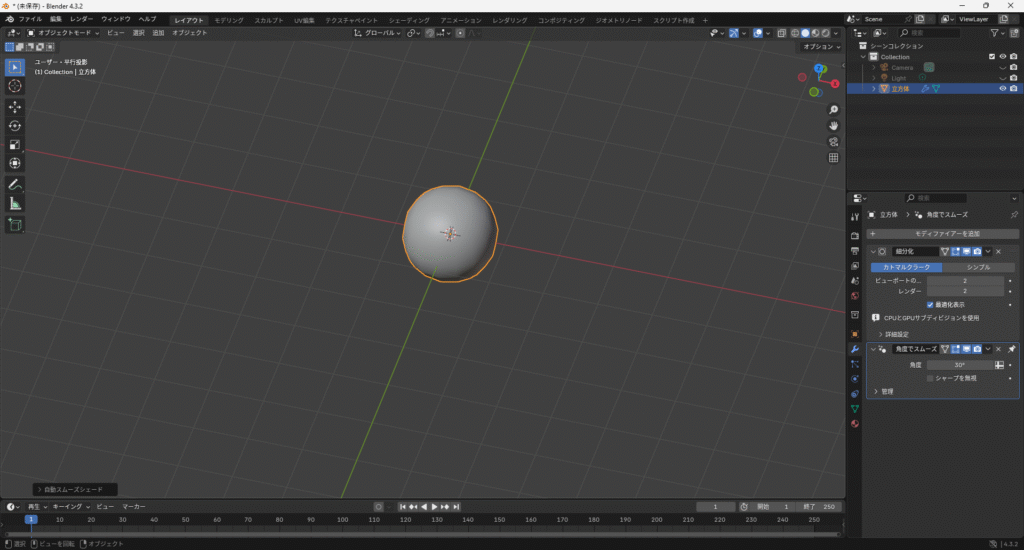Open the 追加 menu in viewport header

click(x=159, y=33)
